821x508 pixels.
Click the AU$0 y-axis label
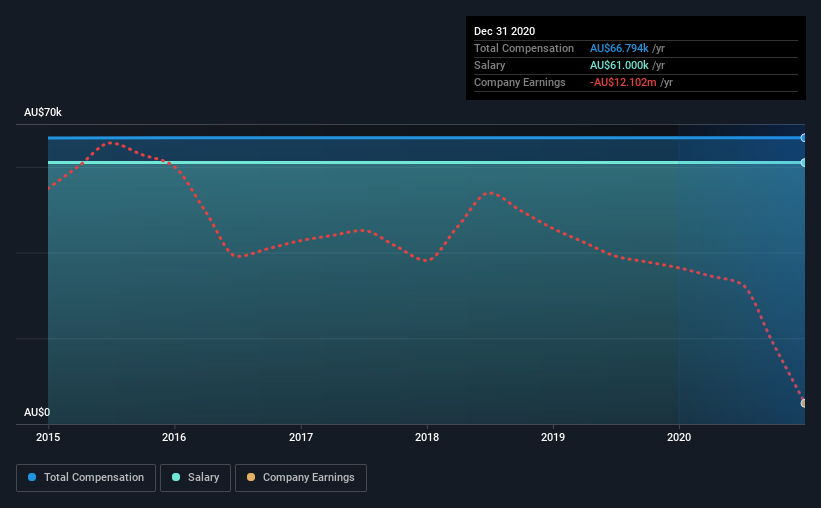37,413
